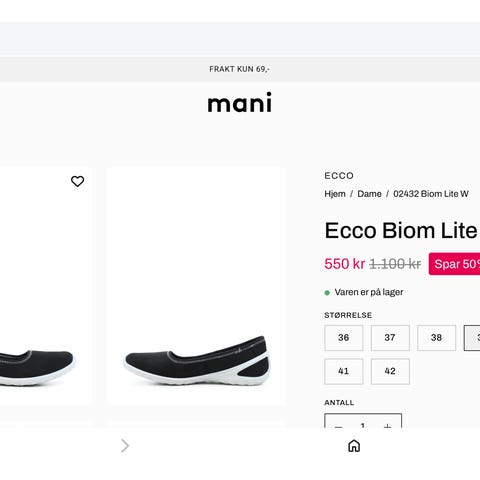
Task: Open the Dame breadcrumb category
Action: click(x=369, y=194)
